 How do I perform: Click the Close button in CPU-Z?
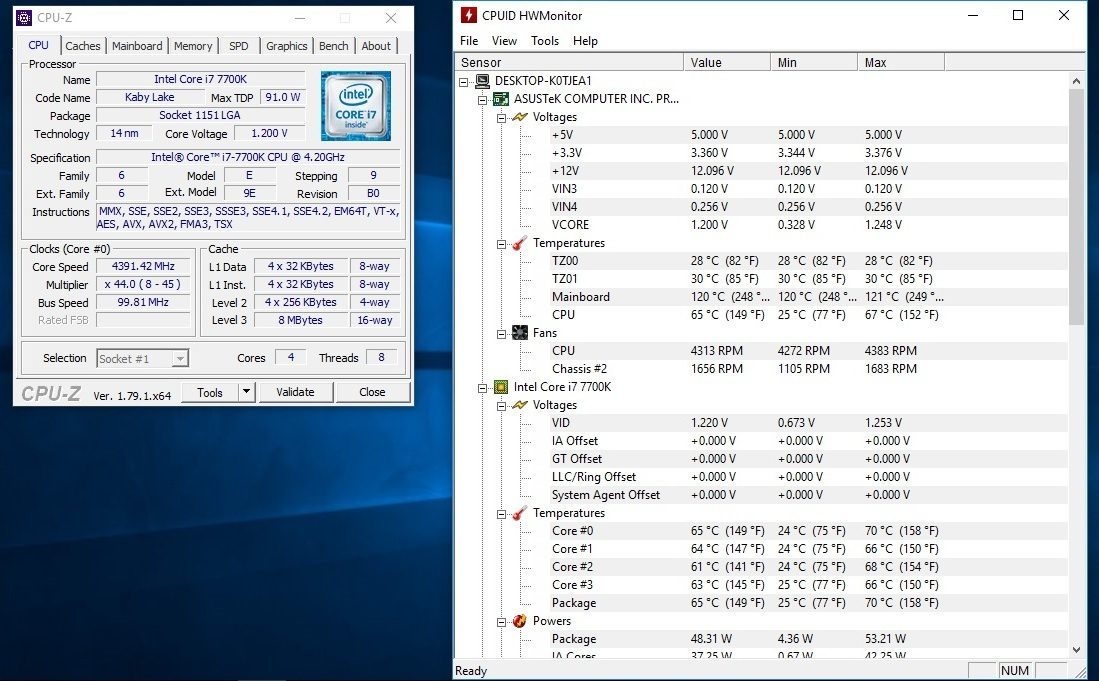click(x=372, y=392)
